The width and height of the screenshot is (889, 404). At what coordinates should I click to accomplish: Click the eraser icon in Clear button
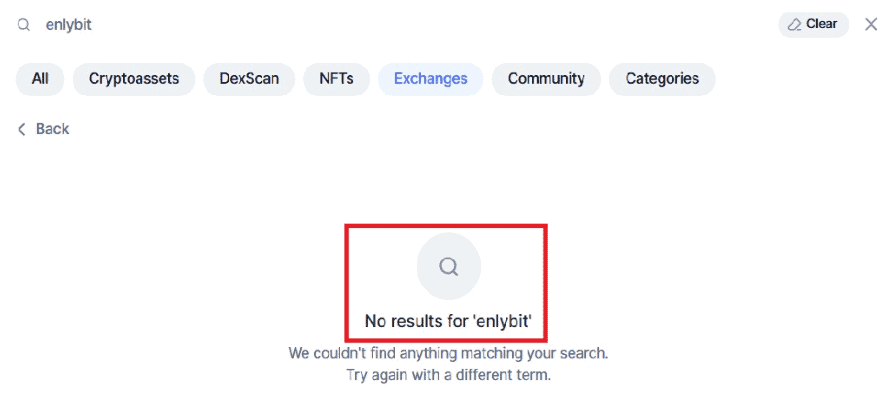click(794, 24)
